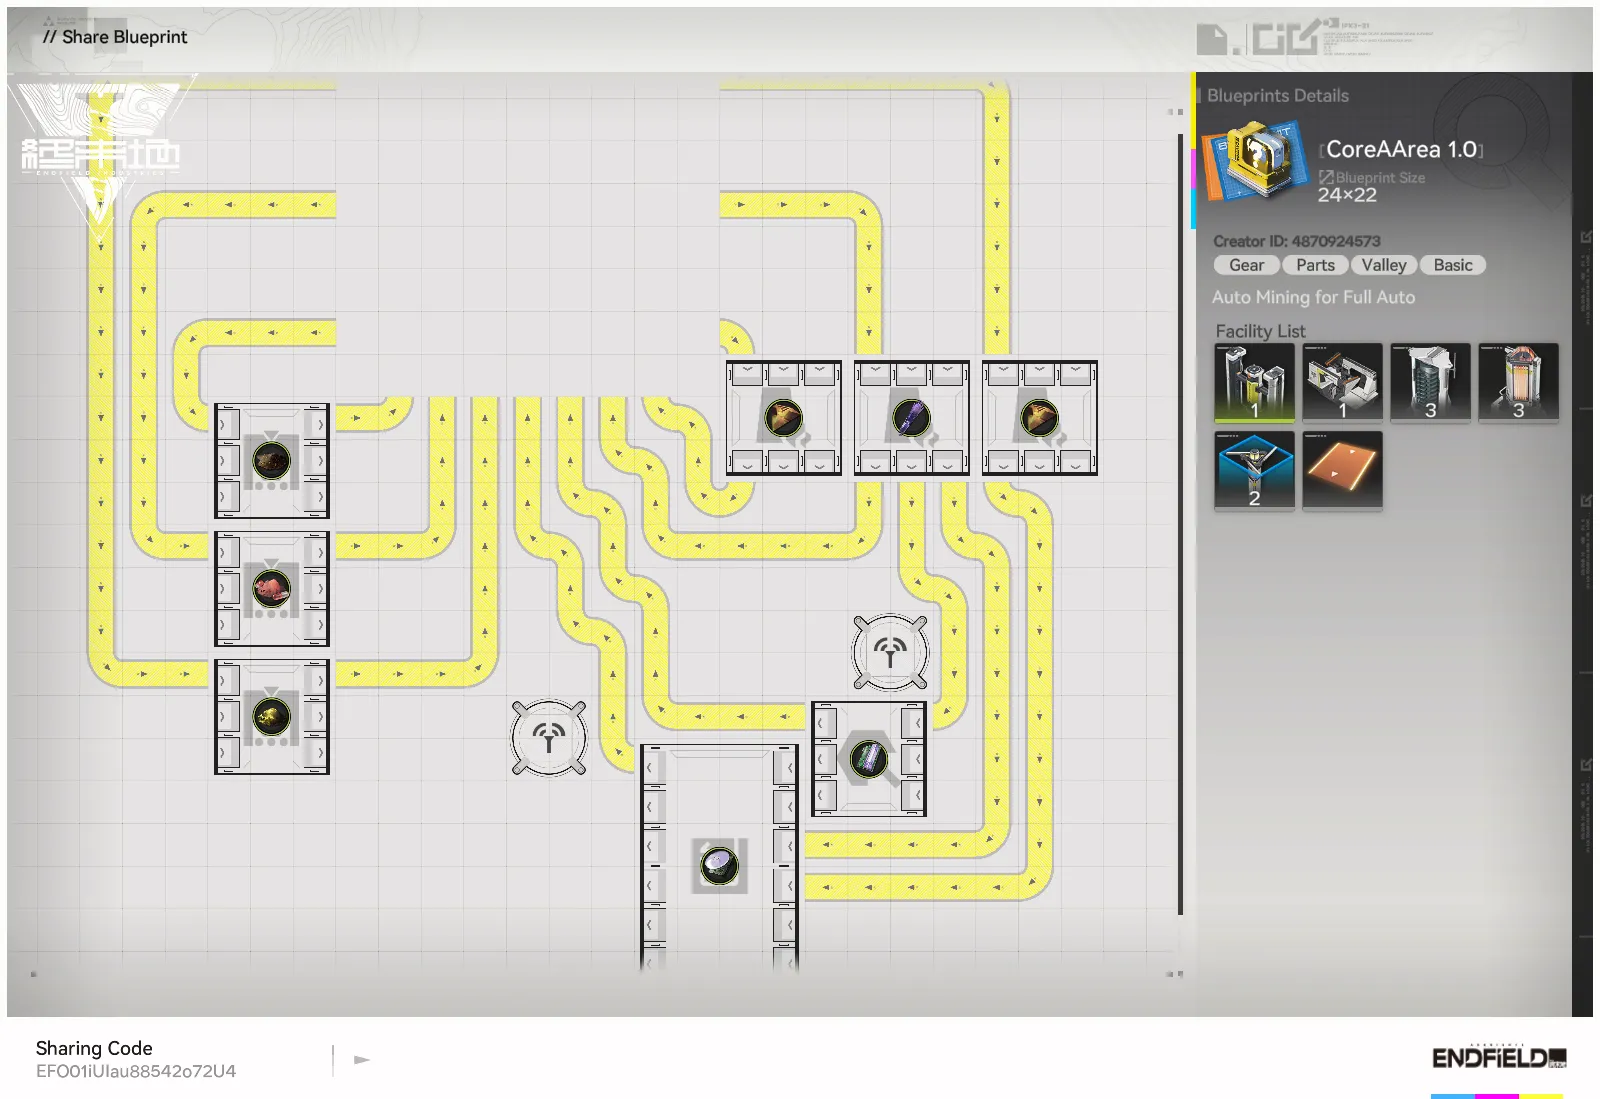The width and height of the screenshot is (1600, 1099).
Task: Select the blue pylon facility with count 2
Action: click(x=1254, y=470)
